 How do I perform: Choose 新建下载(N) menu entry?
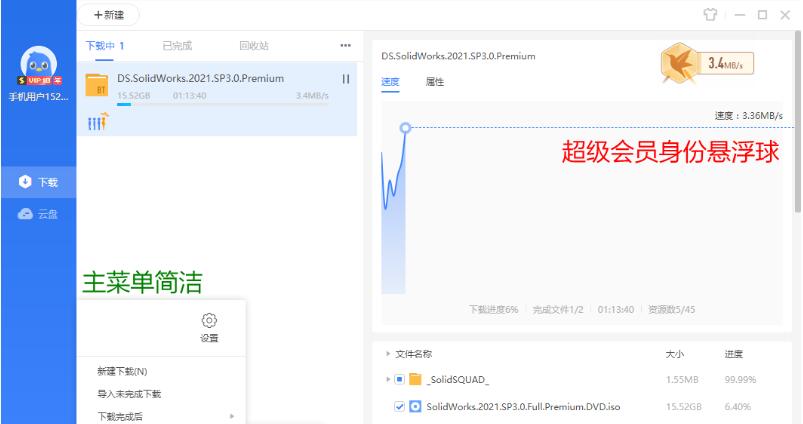(122, 371)
